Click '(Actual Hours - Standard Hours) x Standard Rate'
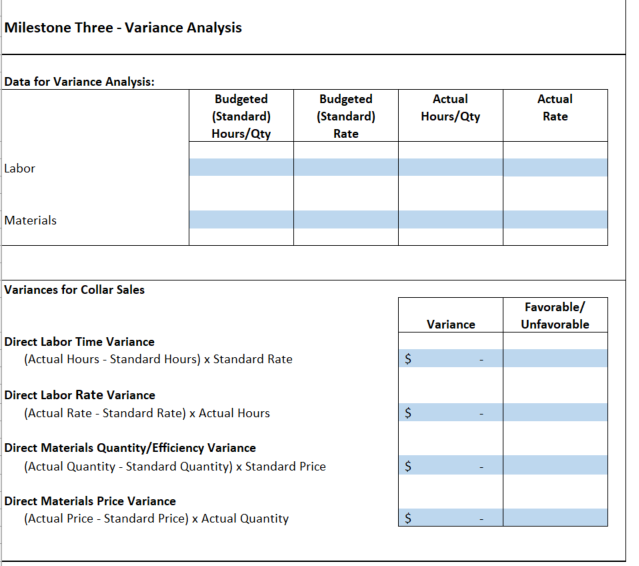Image resolution: width=639 pixels, height=566 pixels. [158, 359]
